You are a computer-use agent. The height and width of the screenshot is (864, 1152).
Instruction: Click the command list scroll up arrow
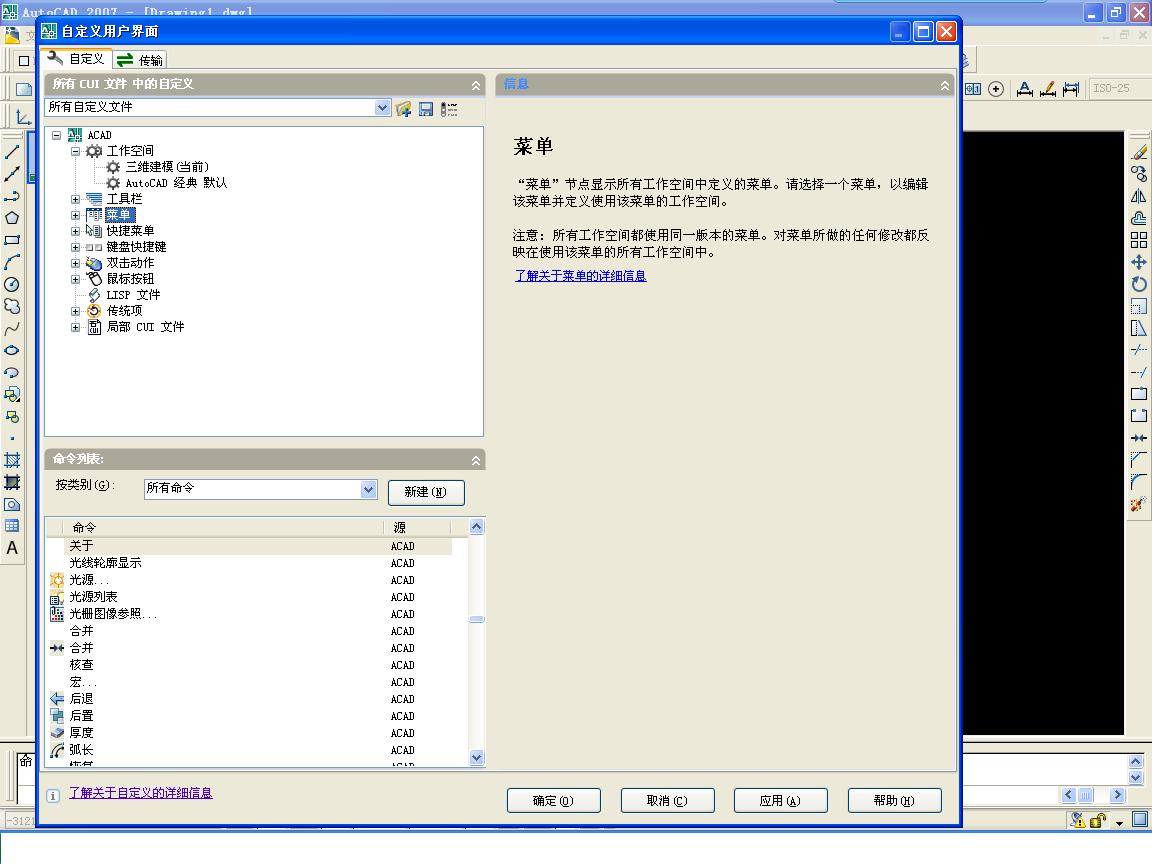[477, 527]
